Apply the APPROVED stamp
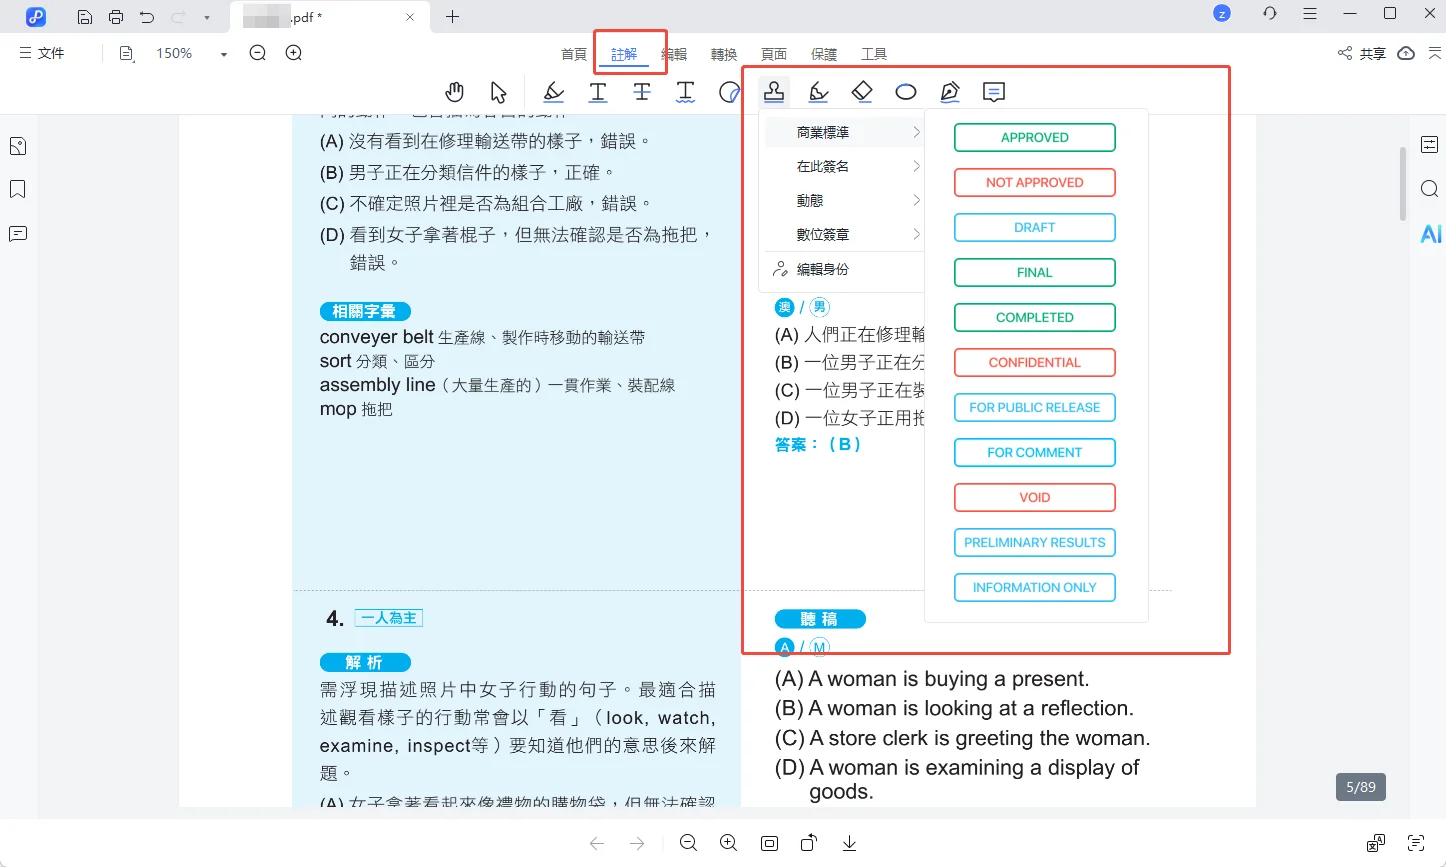This screenshot has width=1446, height=867. click(x=1034, y=137)
